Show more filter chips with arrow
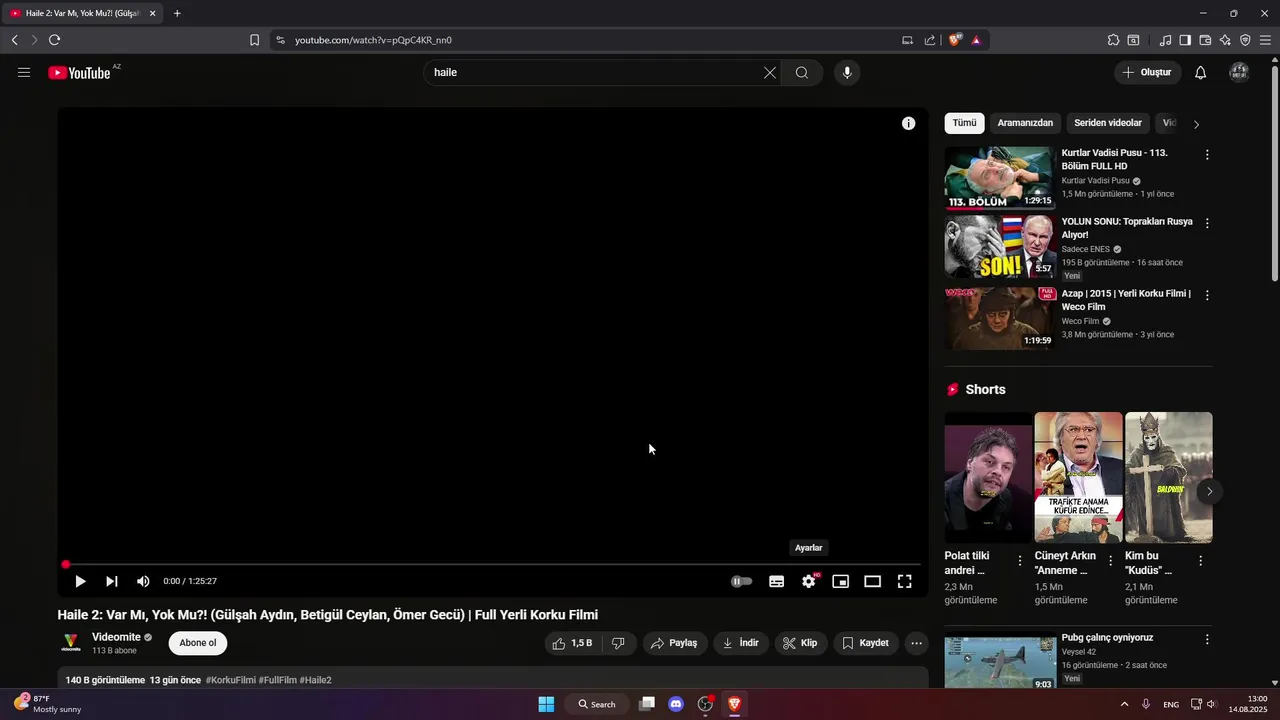 [1196, 124]
